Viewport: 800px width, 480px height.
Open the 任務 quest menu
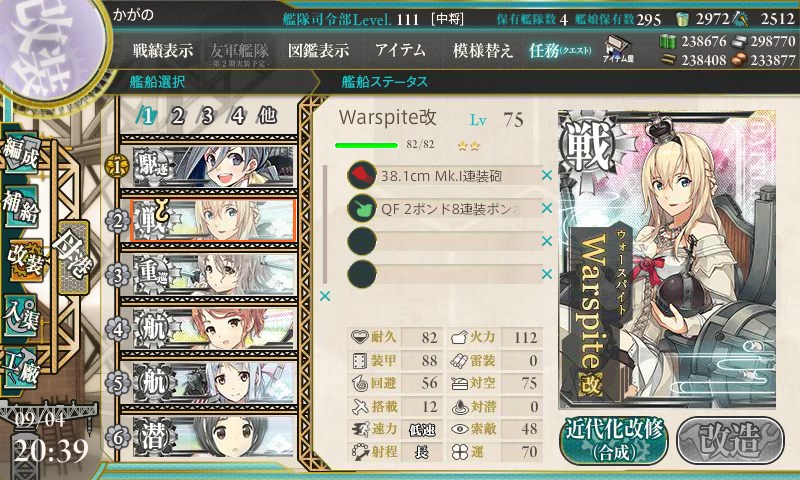pos(560,50)
